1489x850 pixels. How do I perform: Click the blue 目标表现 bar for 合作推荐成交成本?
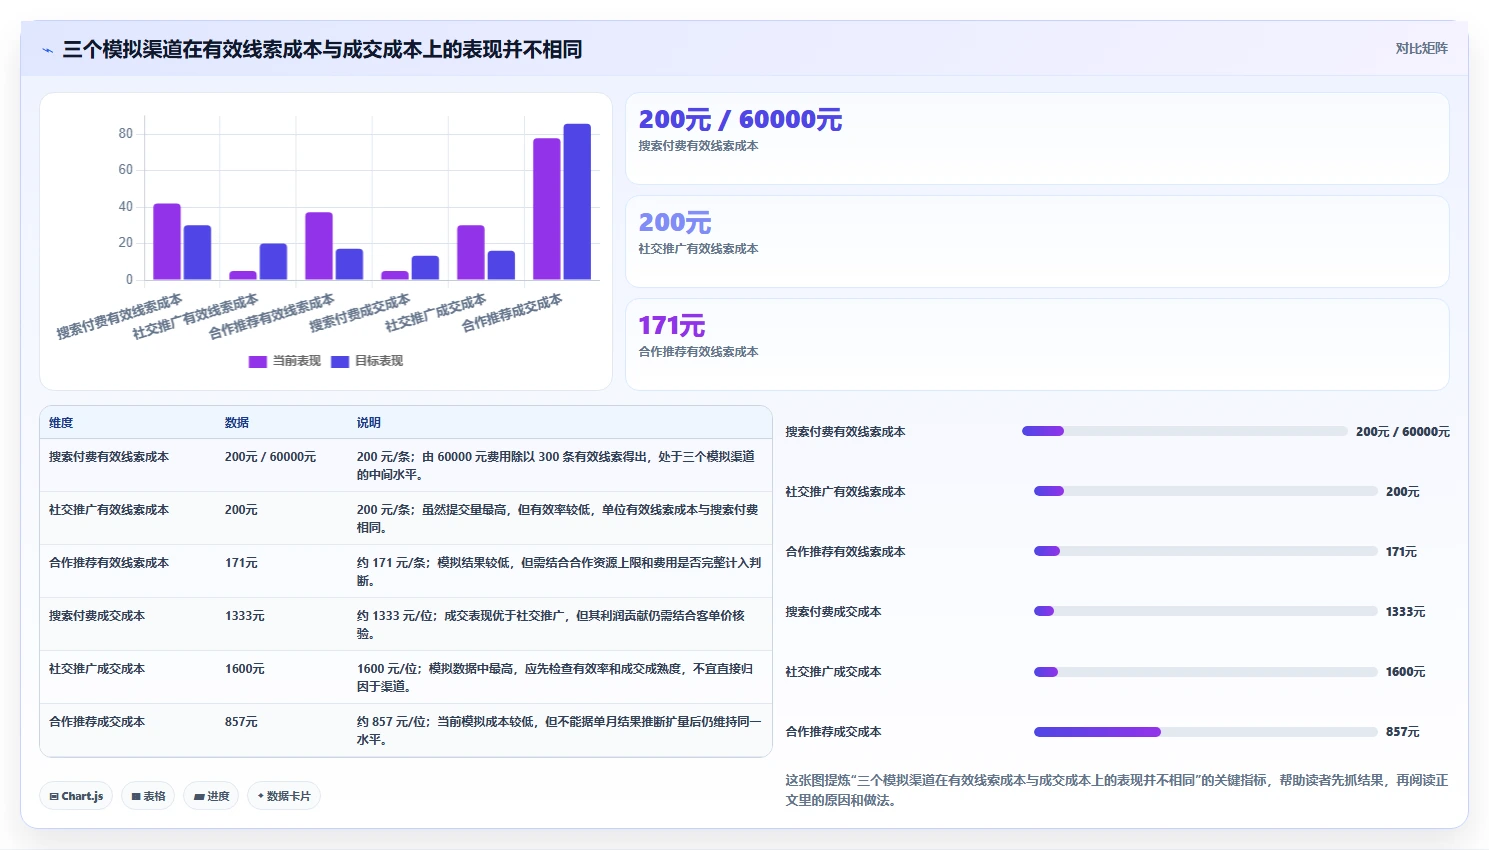pos(577,202)
